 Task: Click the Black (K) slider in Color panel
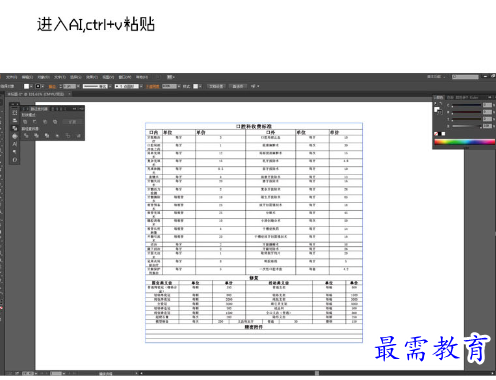pos(467,126)
